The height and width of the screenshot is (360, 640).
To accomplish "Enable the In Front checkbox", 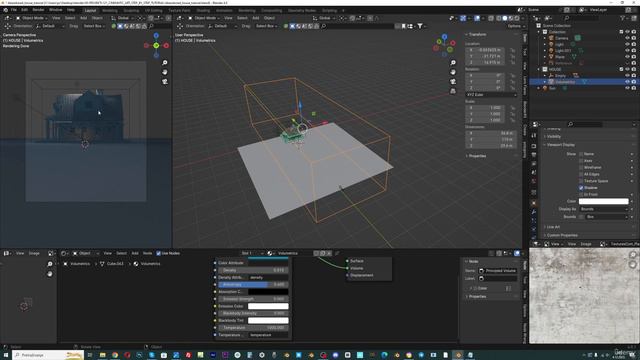I will pos(581,194).
